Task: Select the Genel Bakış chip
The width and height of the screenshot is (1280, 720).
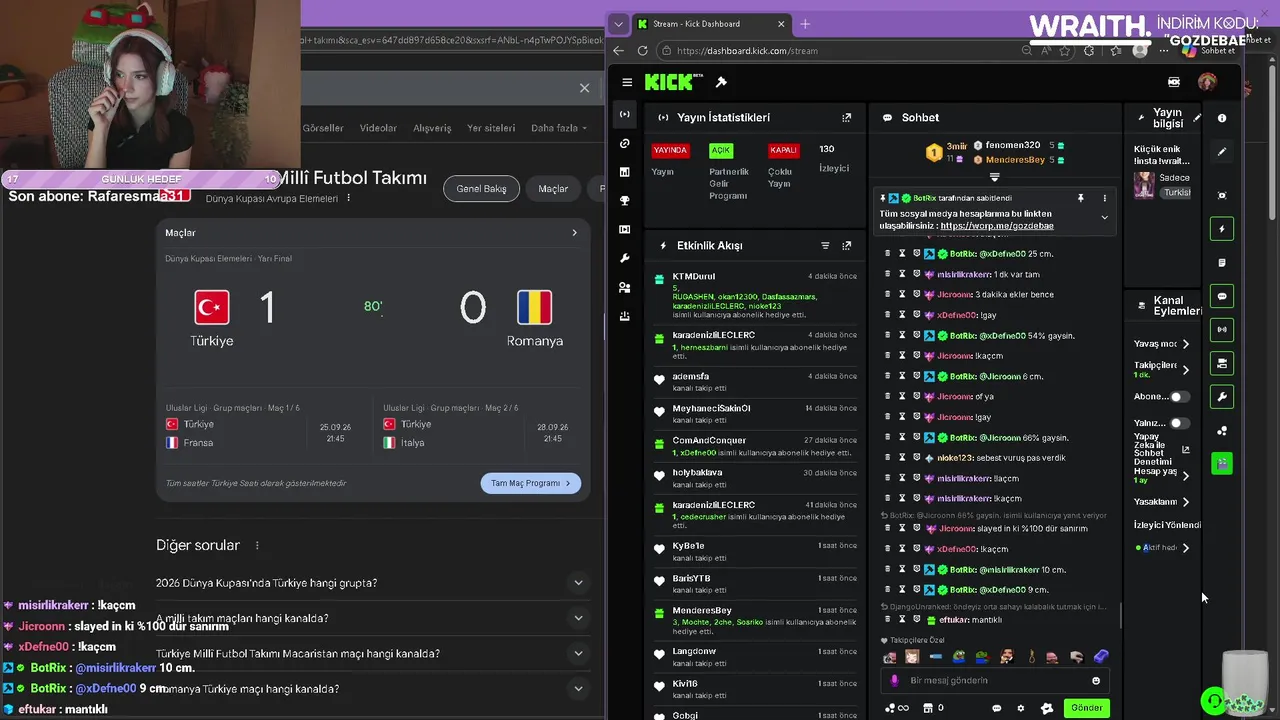Action: point(481,188)
